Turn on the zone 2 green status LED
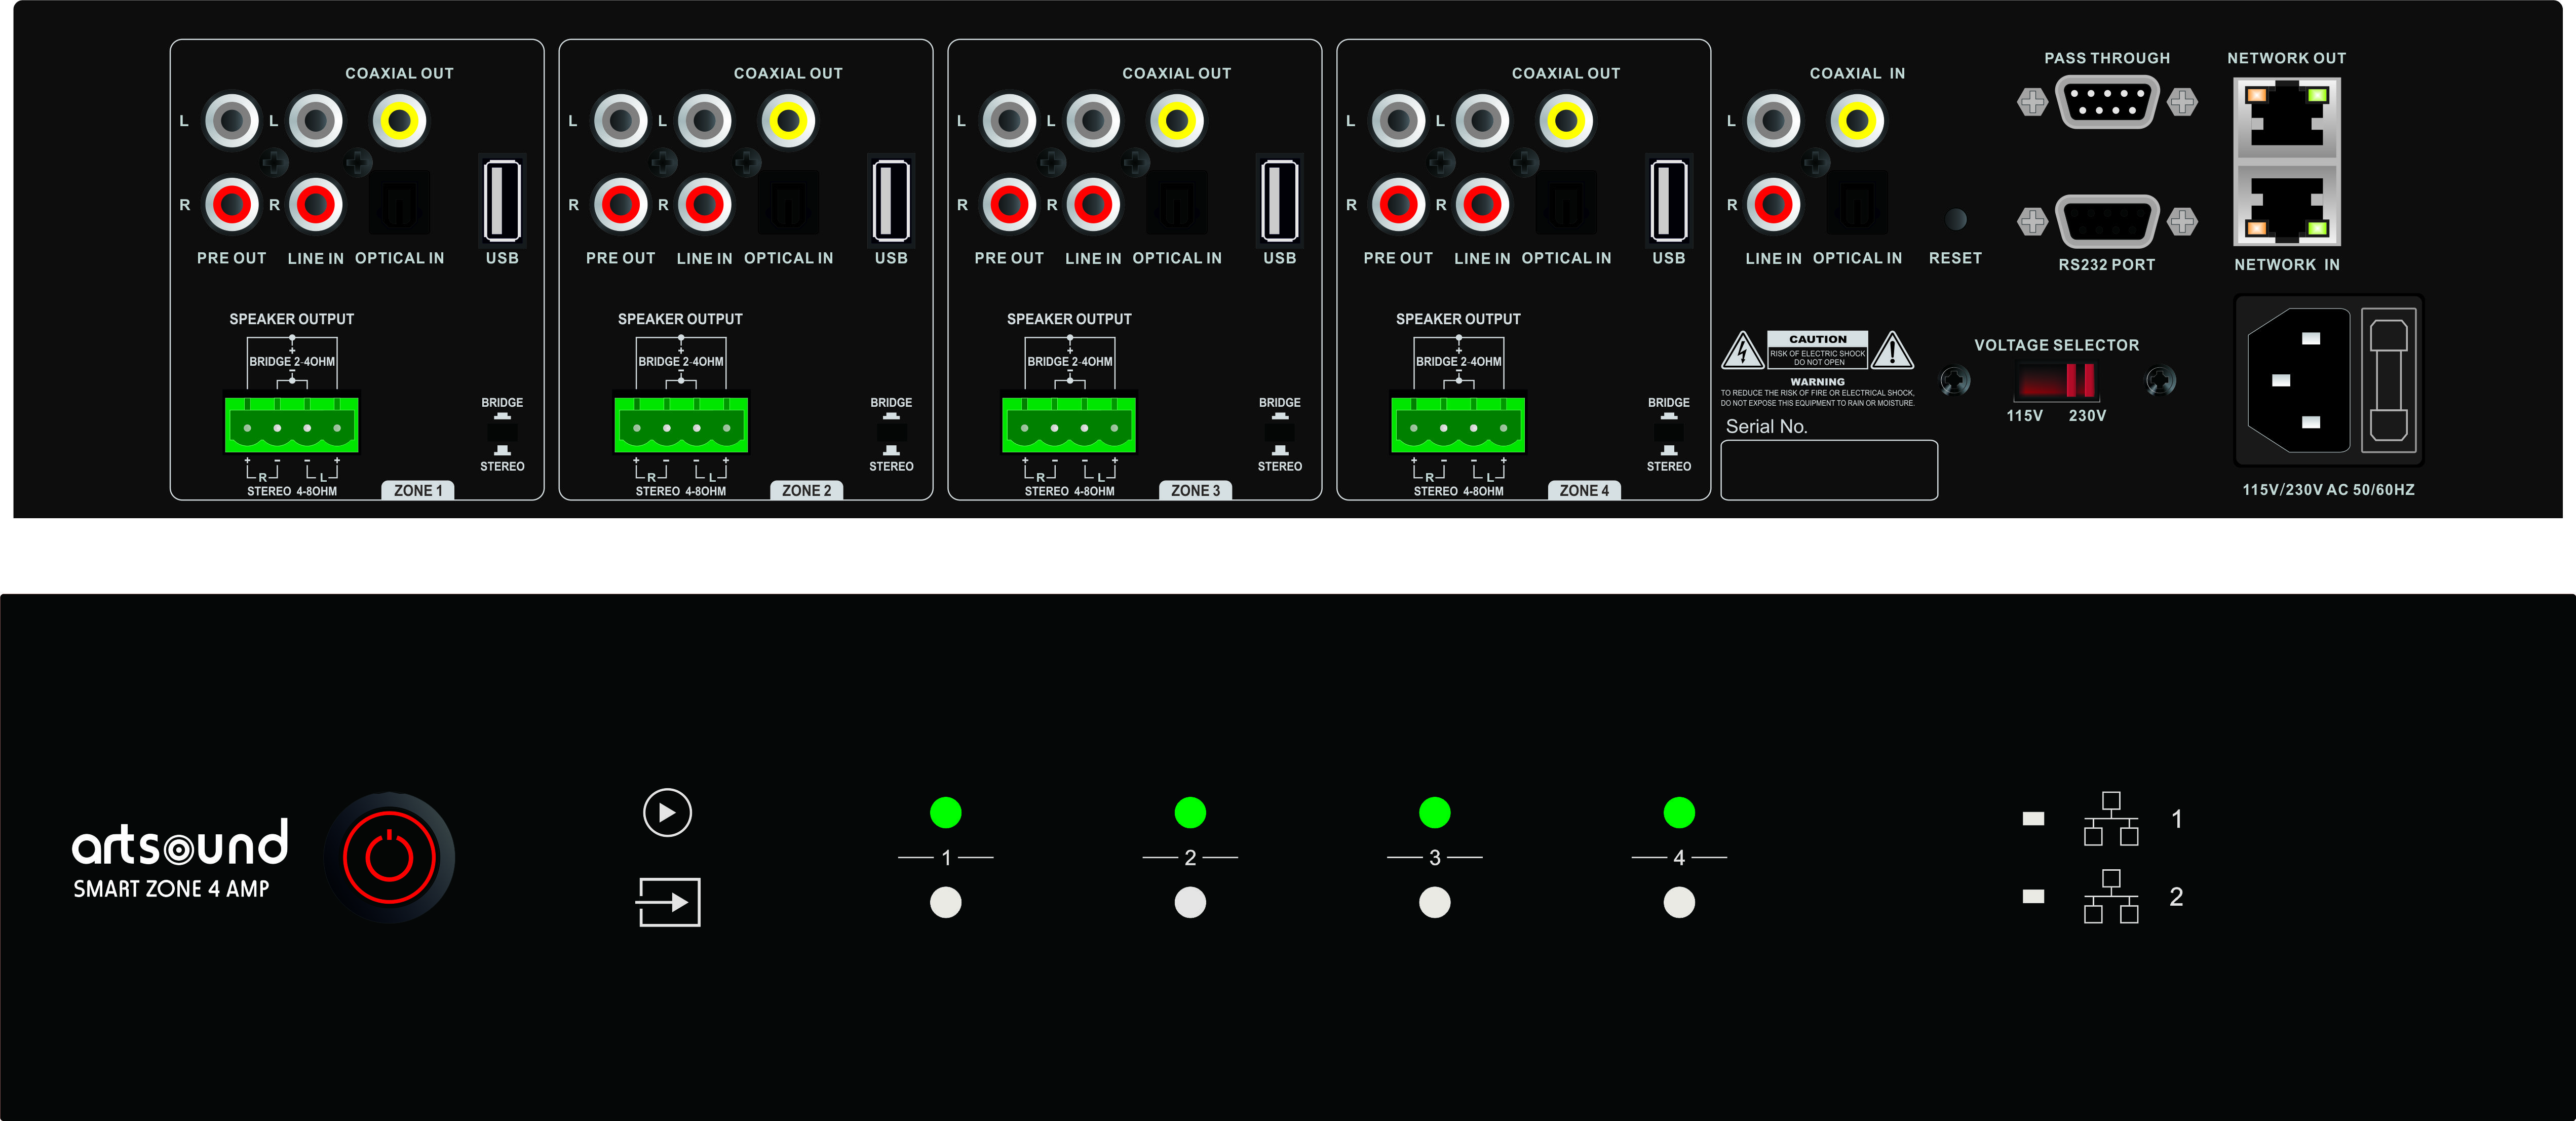The image size is (2576, 1121). click(1189, 813)
